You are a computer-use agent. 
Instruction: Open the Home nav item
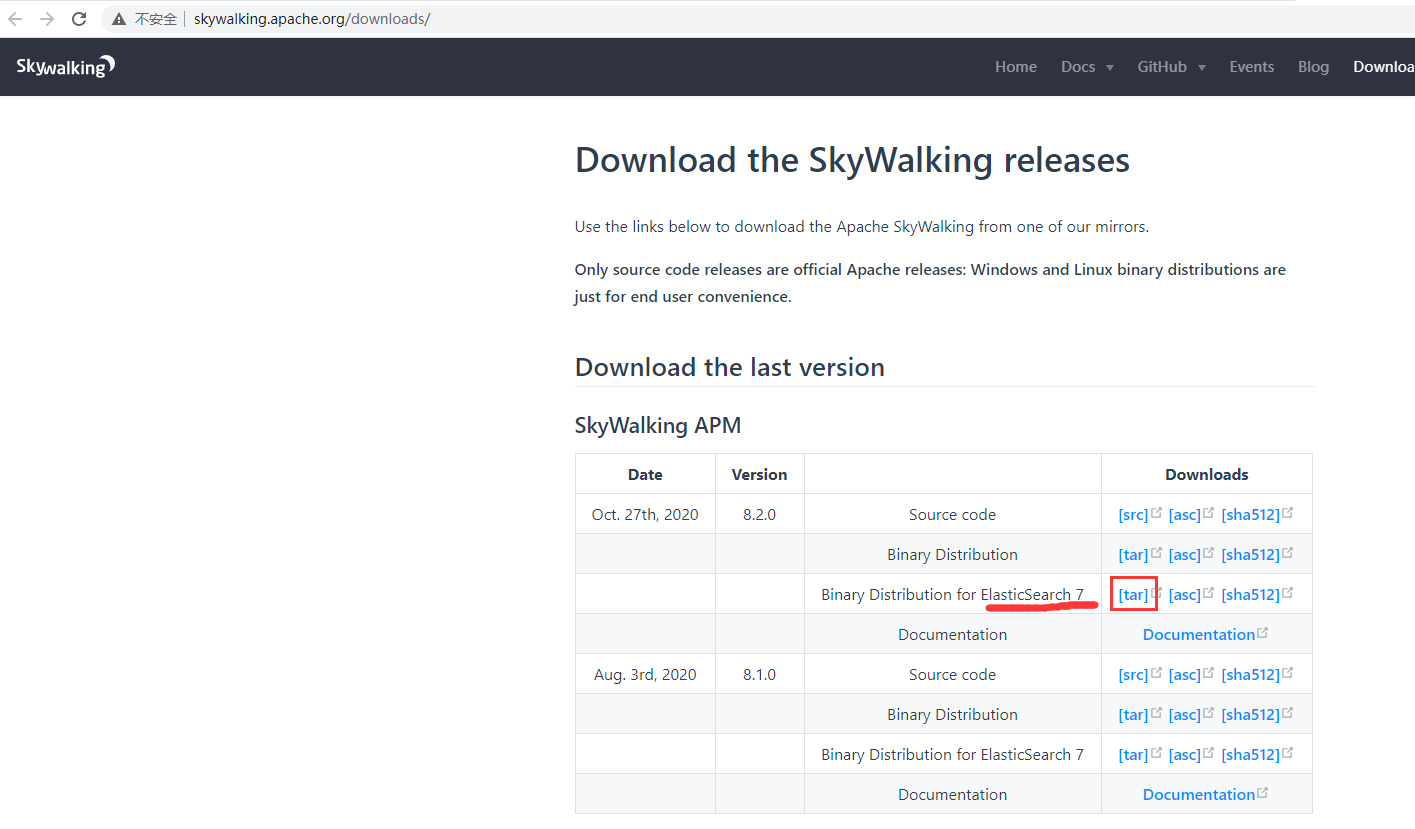[1016, 67]
